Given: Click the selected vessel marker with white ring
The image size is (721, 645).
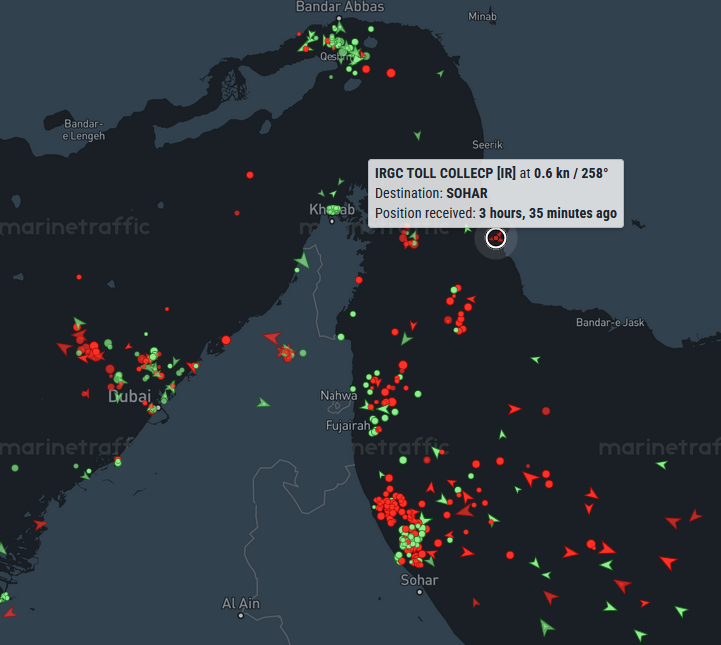Looking at the screenshot, I should [x=496, y=238].
